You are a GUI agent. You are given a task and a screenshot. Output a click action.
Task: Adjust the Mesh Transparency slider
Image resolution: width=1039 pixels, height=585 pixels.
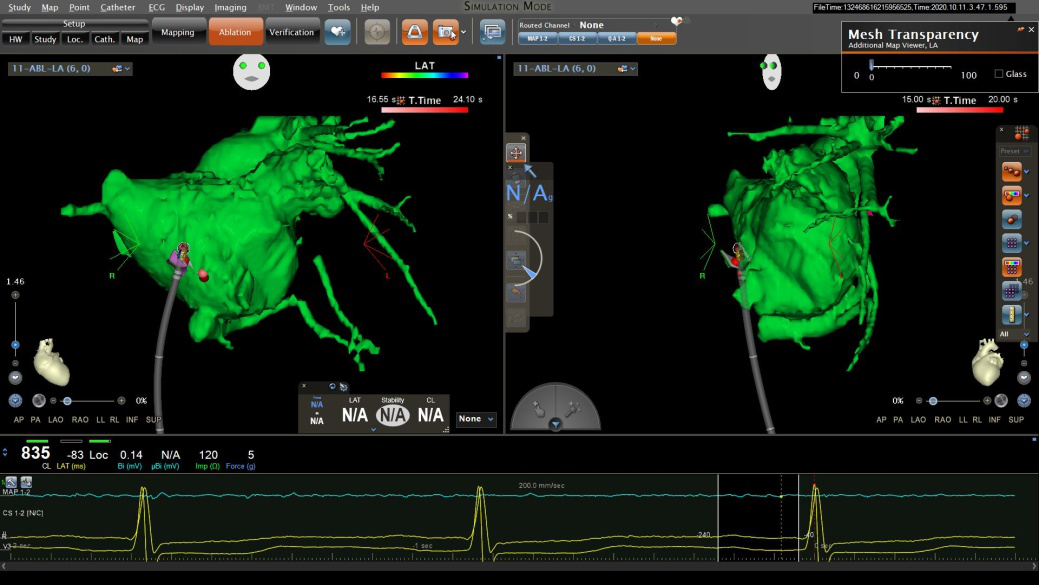click(x=872, y=64)
